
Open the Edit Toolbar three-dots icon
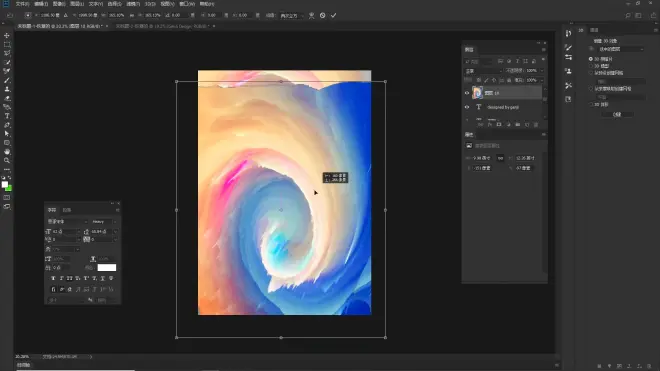point(7,169)
